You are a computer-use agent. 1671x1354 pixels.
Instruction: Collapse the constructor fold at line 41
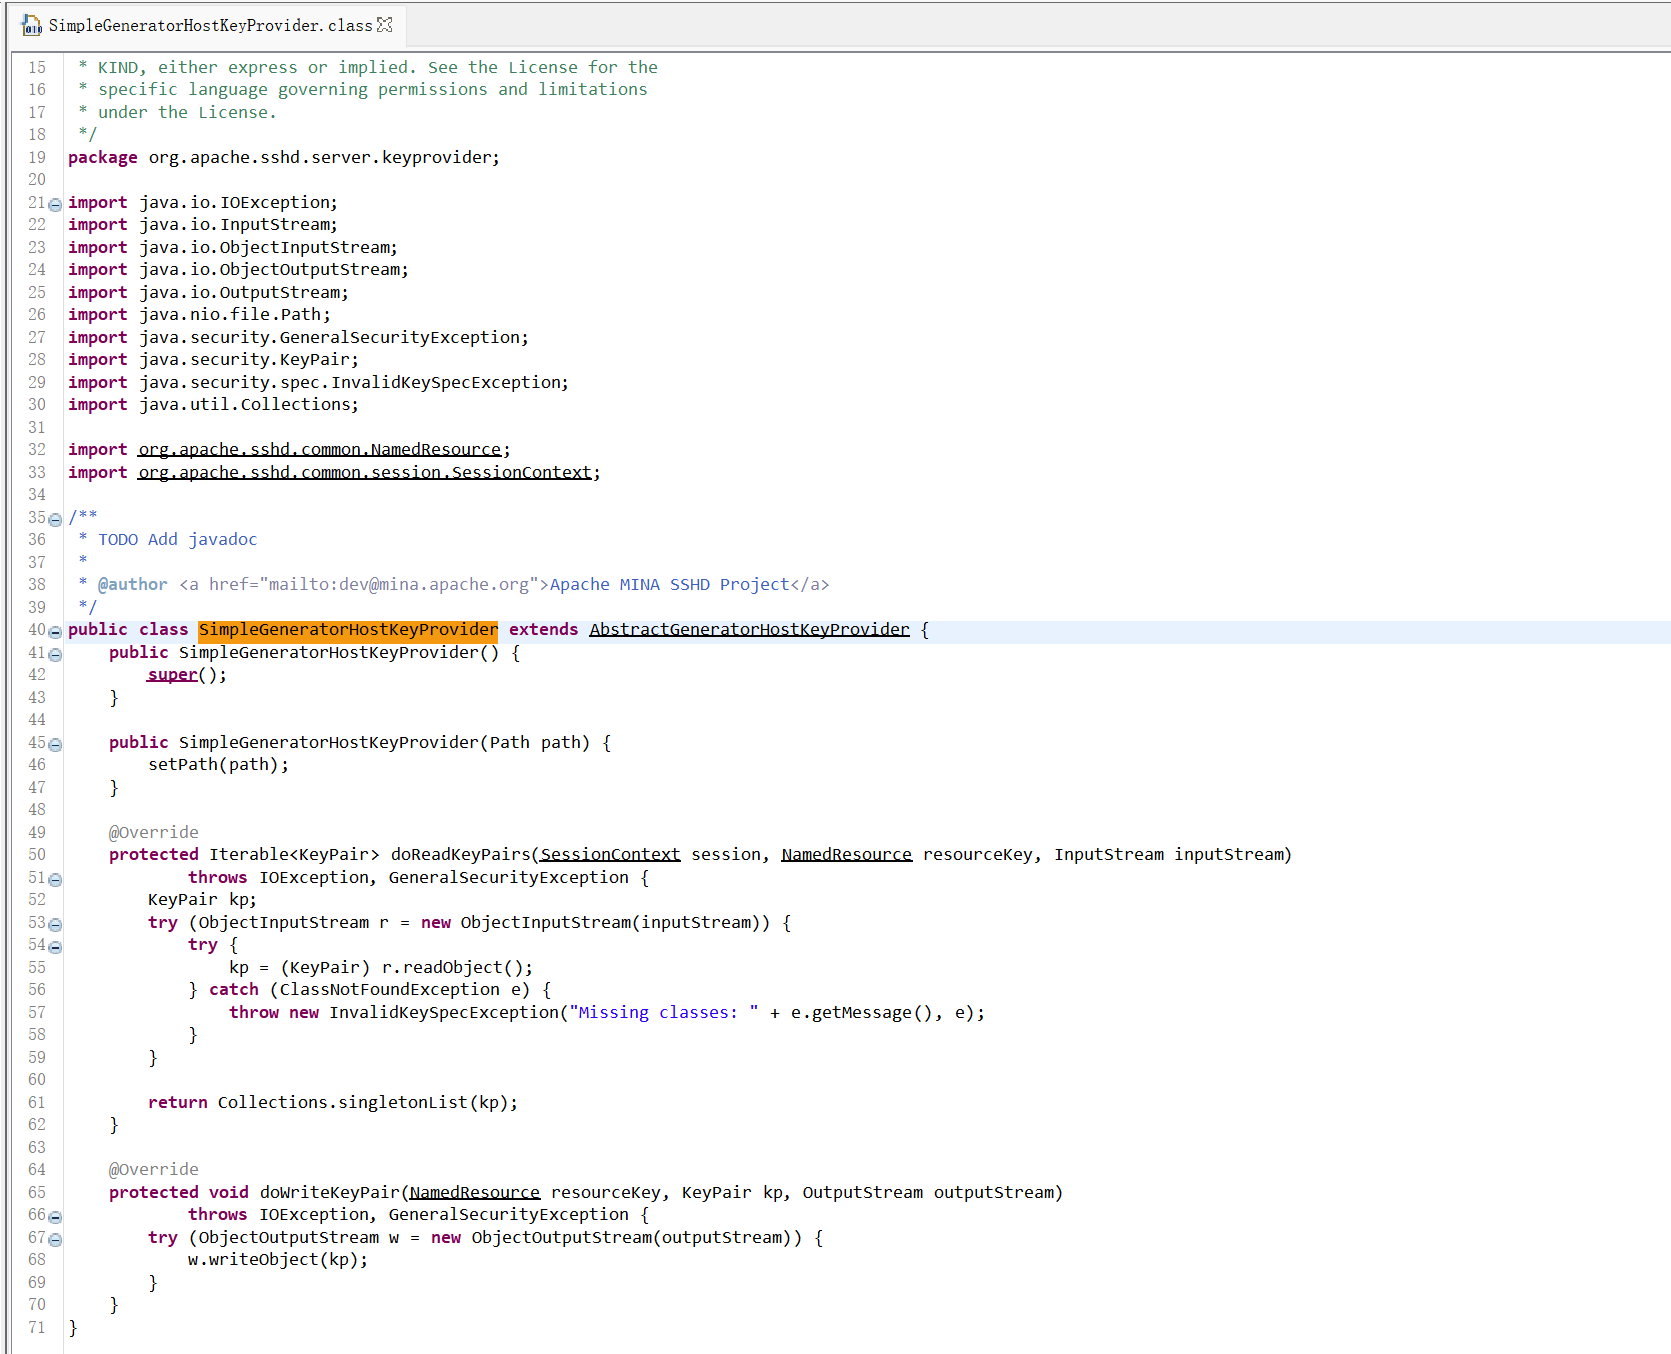(55, 654)
